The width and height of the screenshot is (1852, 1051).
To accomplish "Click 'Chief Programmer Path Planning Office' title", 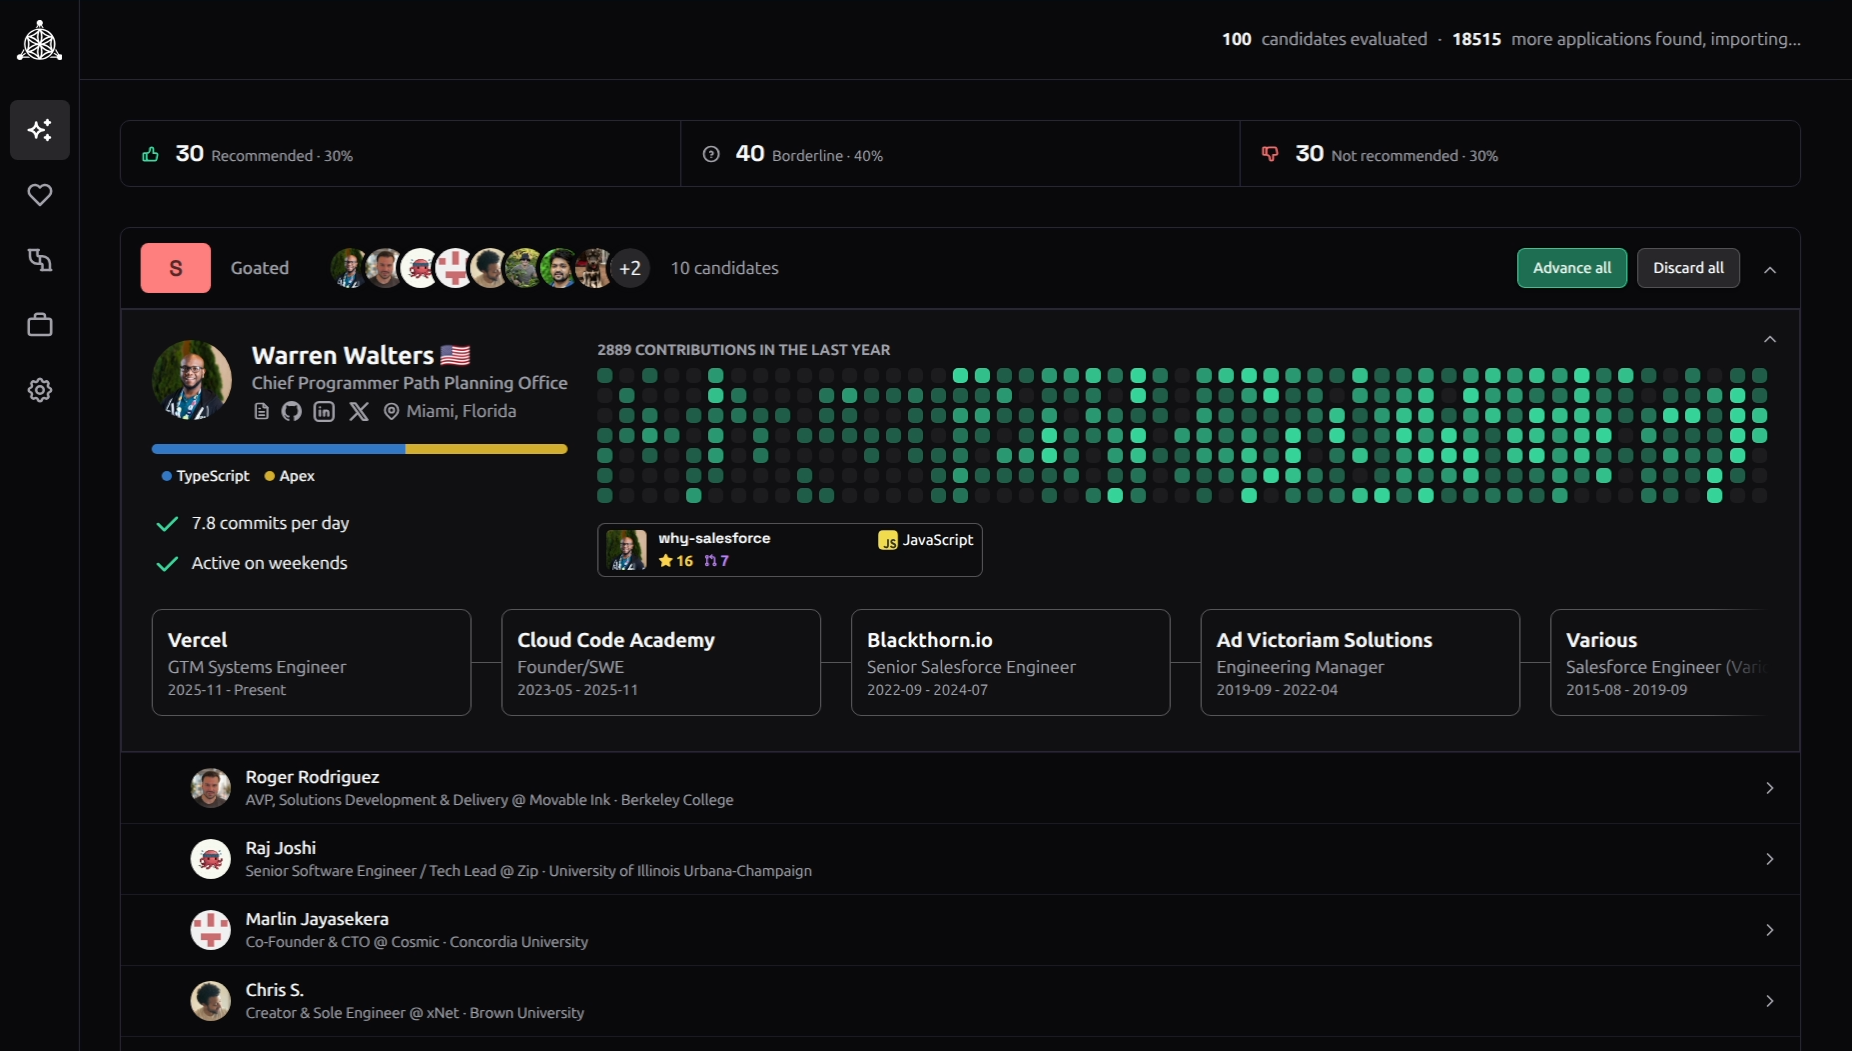I will point(410,383).
